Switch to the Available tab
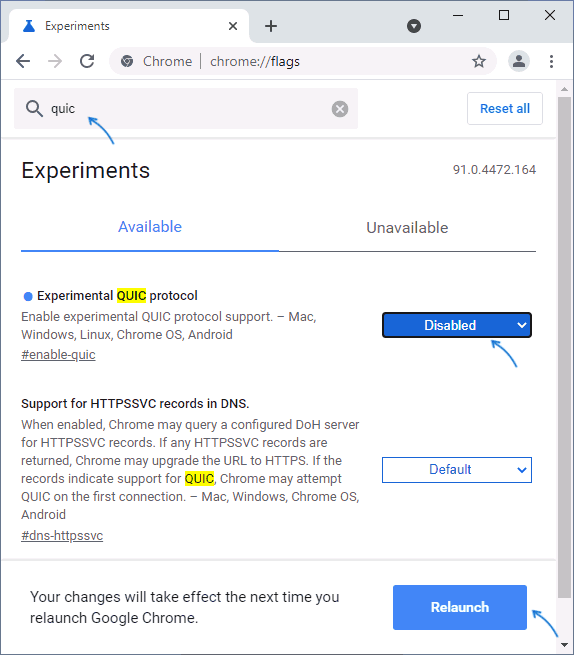574x655 pixels. tap(150, 227)
